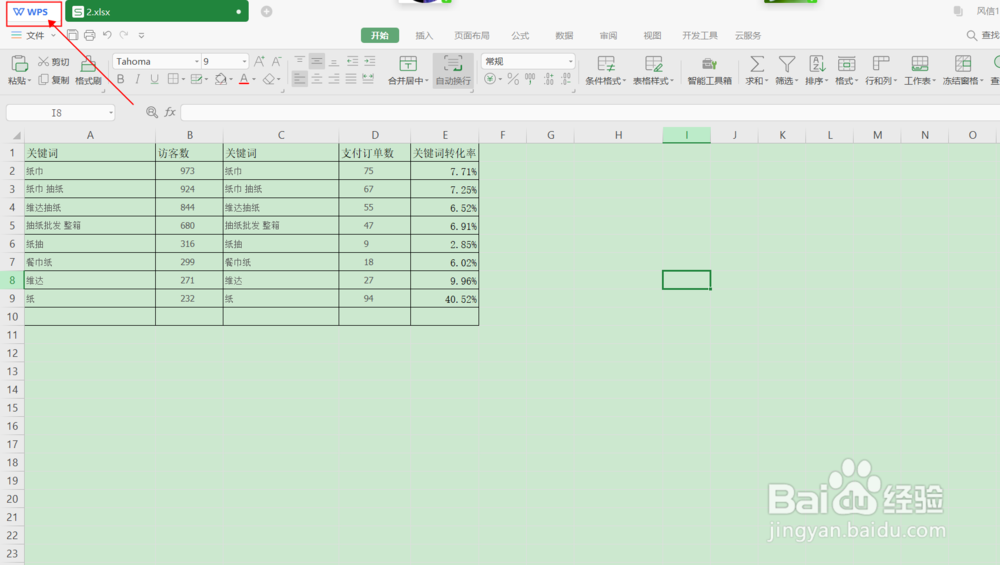Screen dimensions: 1000x565
Task: Click the increase font size icon
Action: [x=259, y=61]
